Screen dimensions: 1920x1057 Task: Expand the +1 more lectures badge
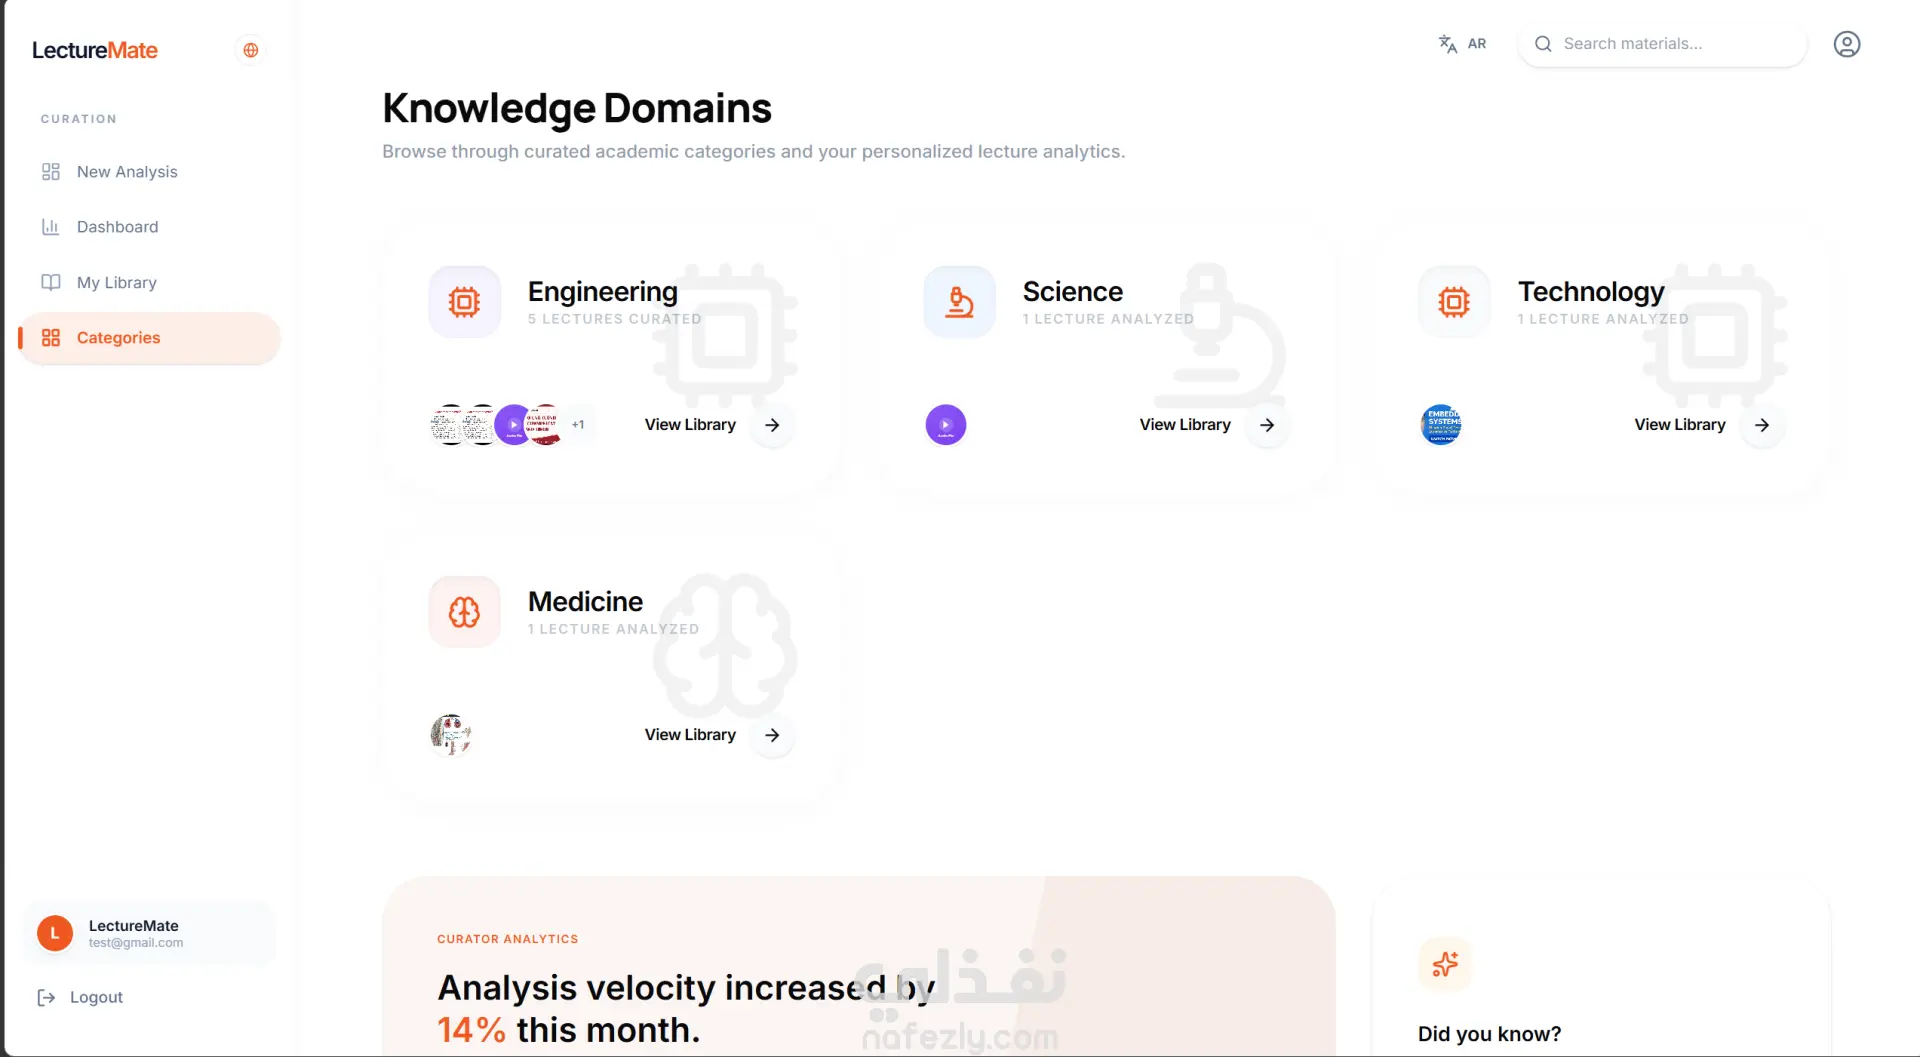[578, 425]
